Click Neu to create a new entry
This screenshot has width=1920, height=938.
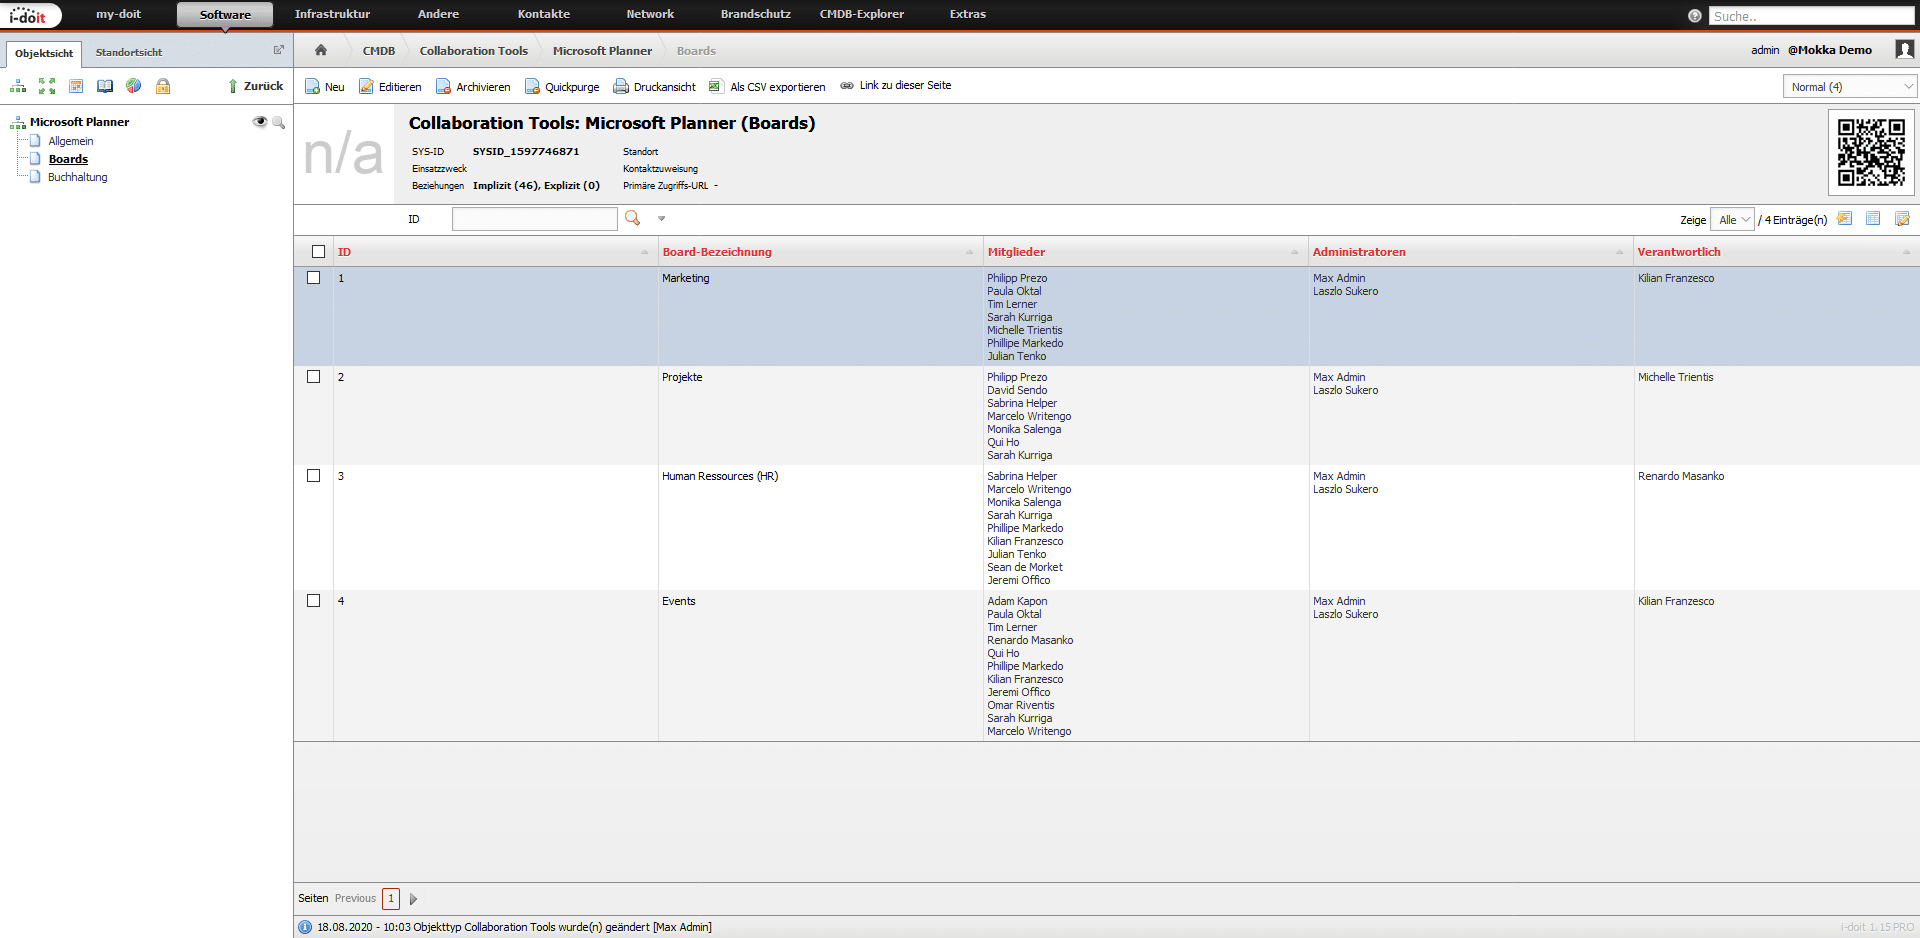click(325, 87)
